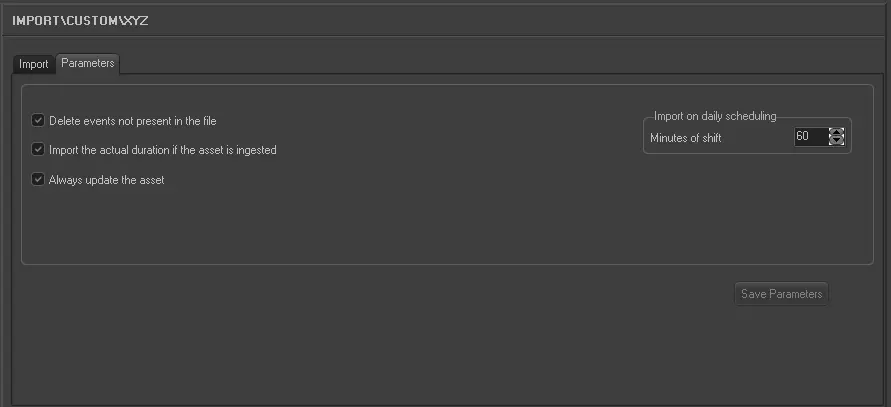Screen dimensions: 891x407
Task: Click the 'Always update the asset' label text
Action: click(x=107, y=180)
